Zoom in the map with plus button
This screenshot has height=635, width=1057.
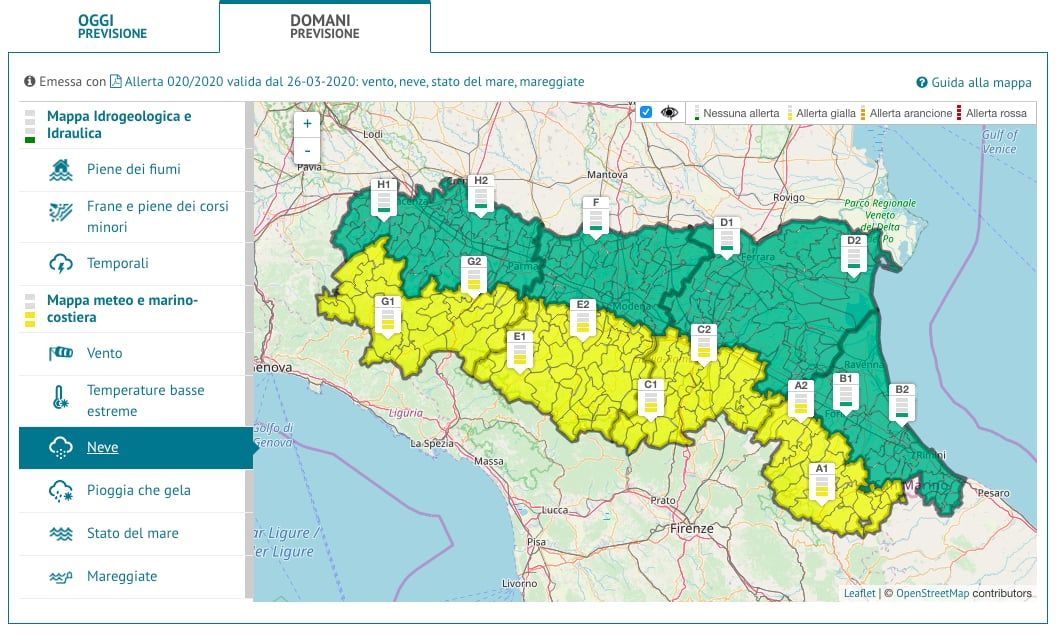point(307,124)
